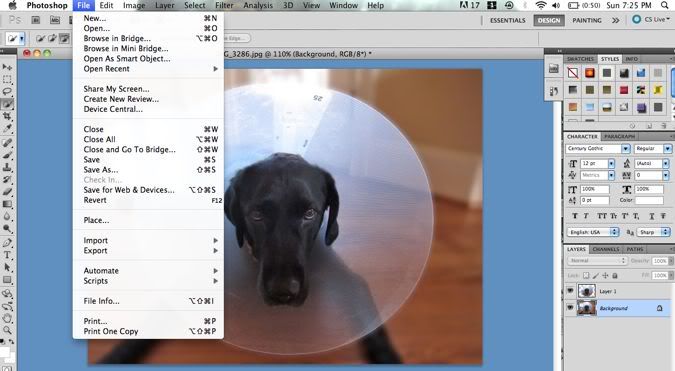This screenshot has height=371, width=675.
Task: Hide the Layer 1 layer
Action: pyautogui.click(x=570, y=291)
